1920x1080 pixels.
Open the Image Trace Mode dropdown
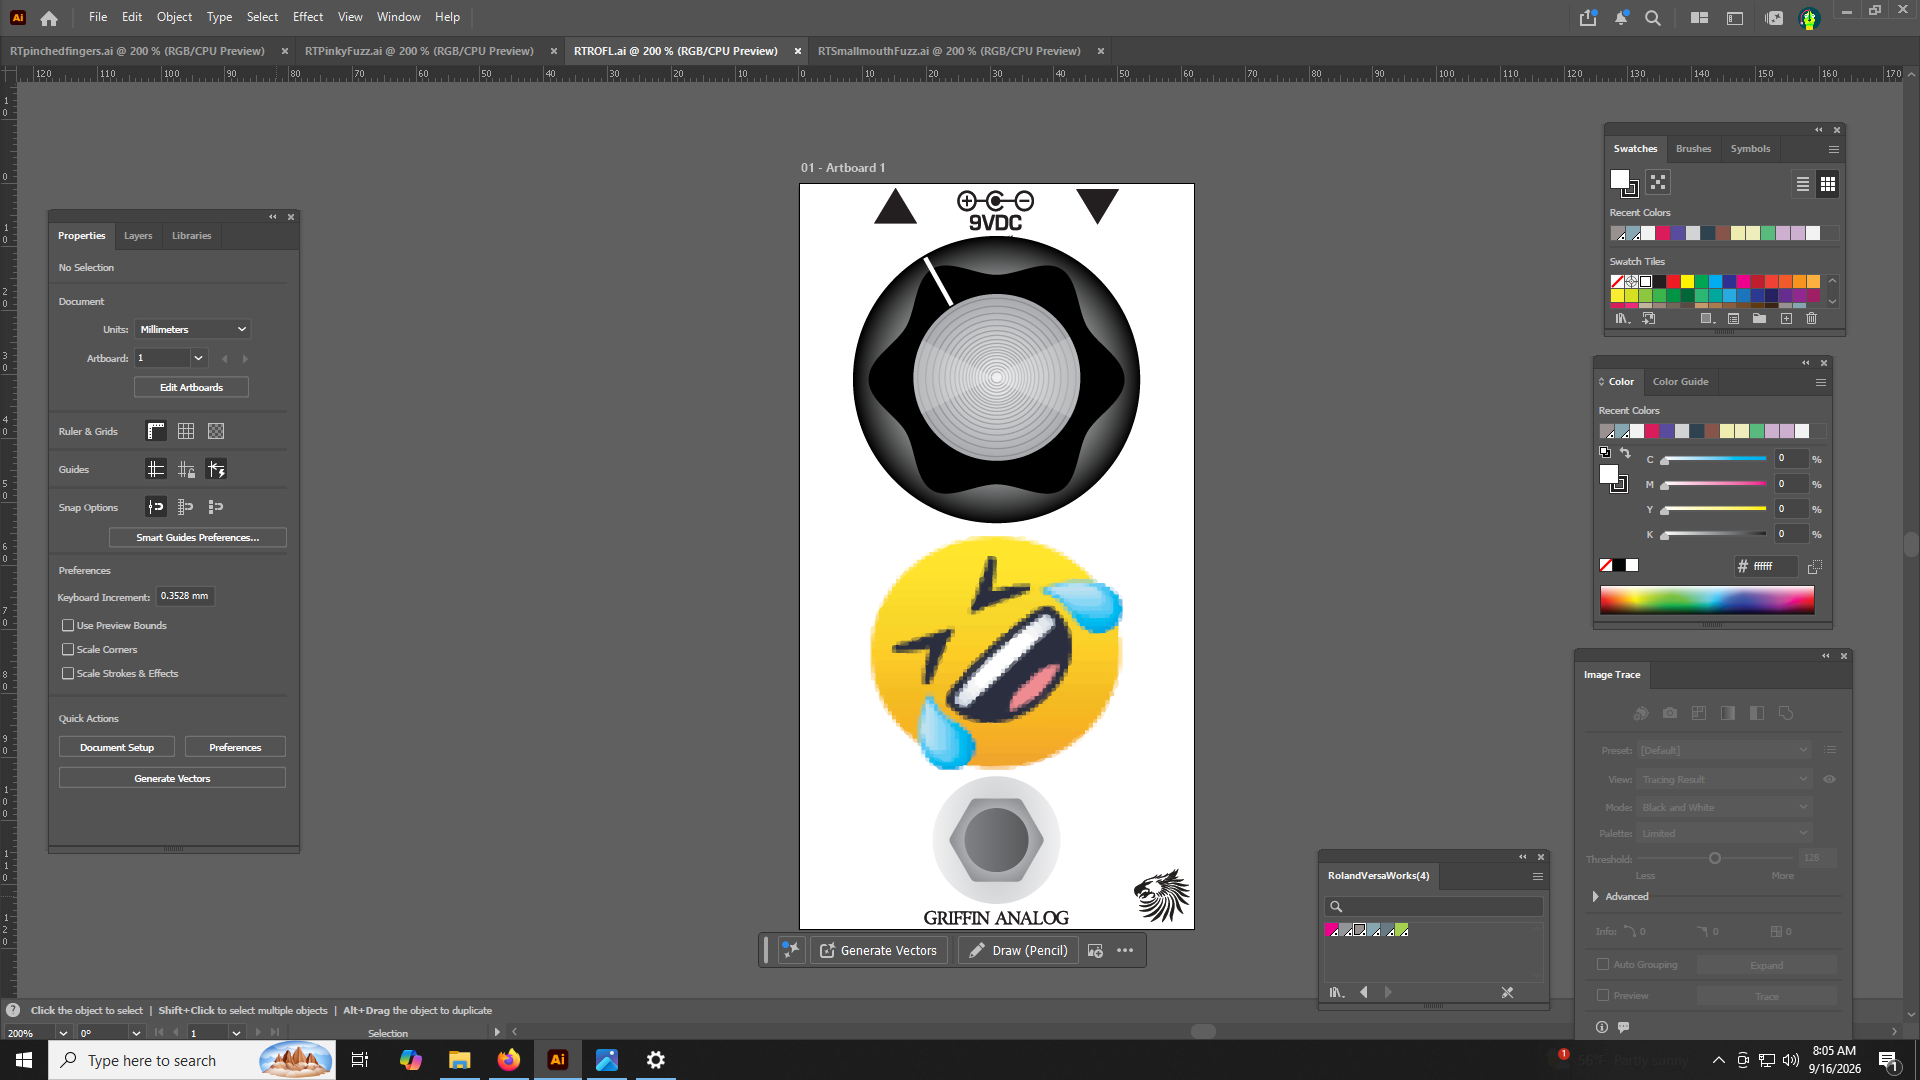tap(1724, 808)
